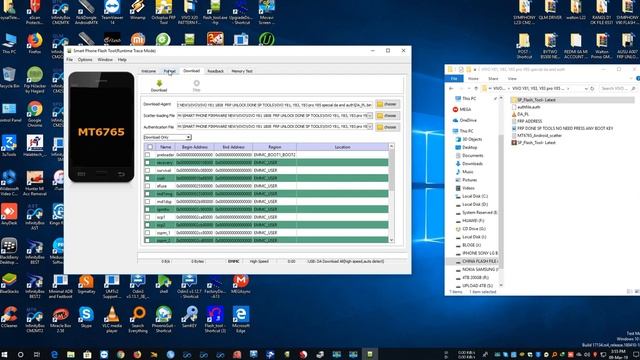Image resolution: width=640 pixels, height=360 pixels.
Task: Switch to the Format tab
Action: 169,71
